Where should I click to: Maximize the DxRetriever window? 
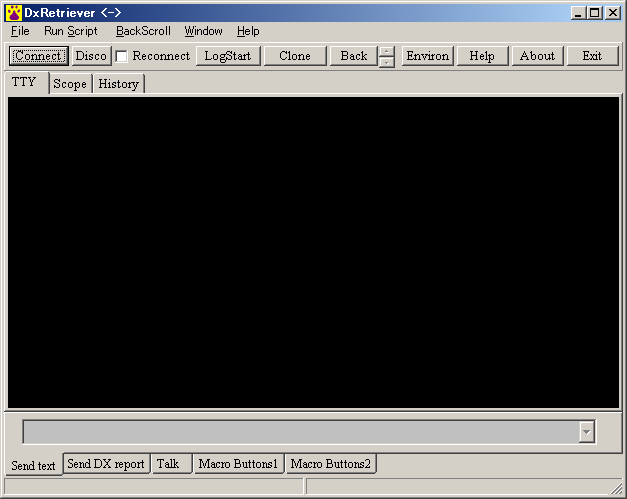[x=595, y=13]
